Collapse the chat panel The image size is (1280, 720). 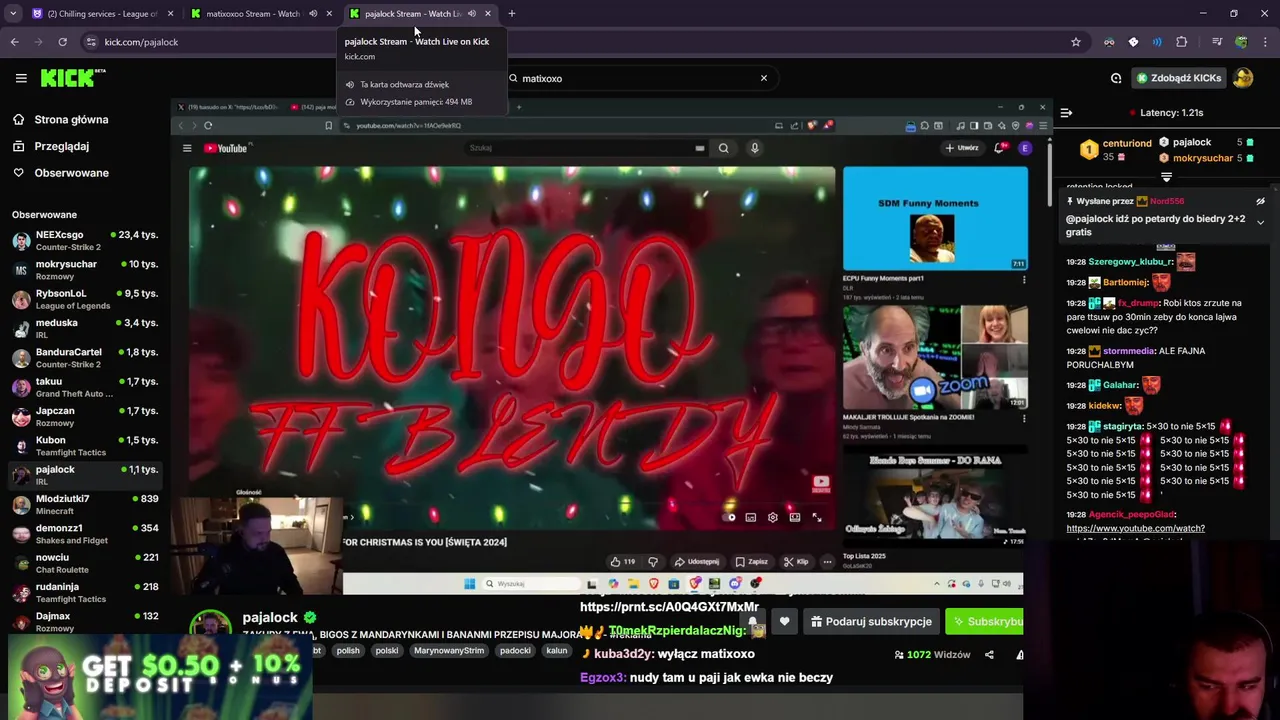1066,113
